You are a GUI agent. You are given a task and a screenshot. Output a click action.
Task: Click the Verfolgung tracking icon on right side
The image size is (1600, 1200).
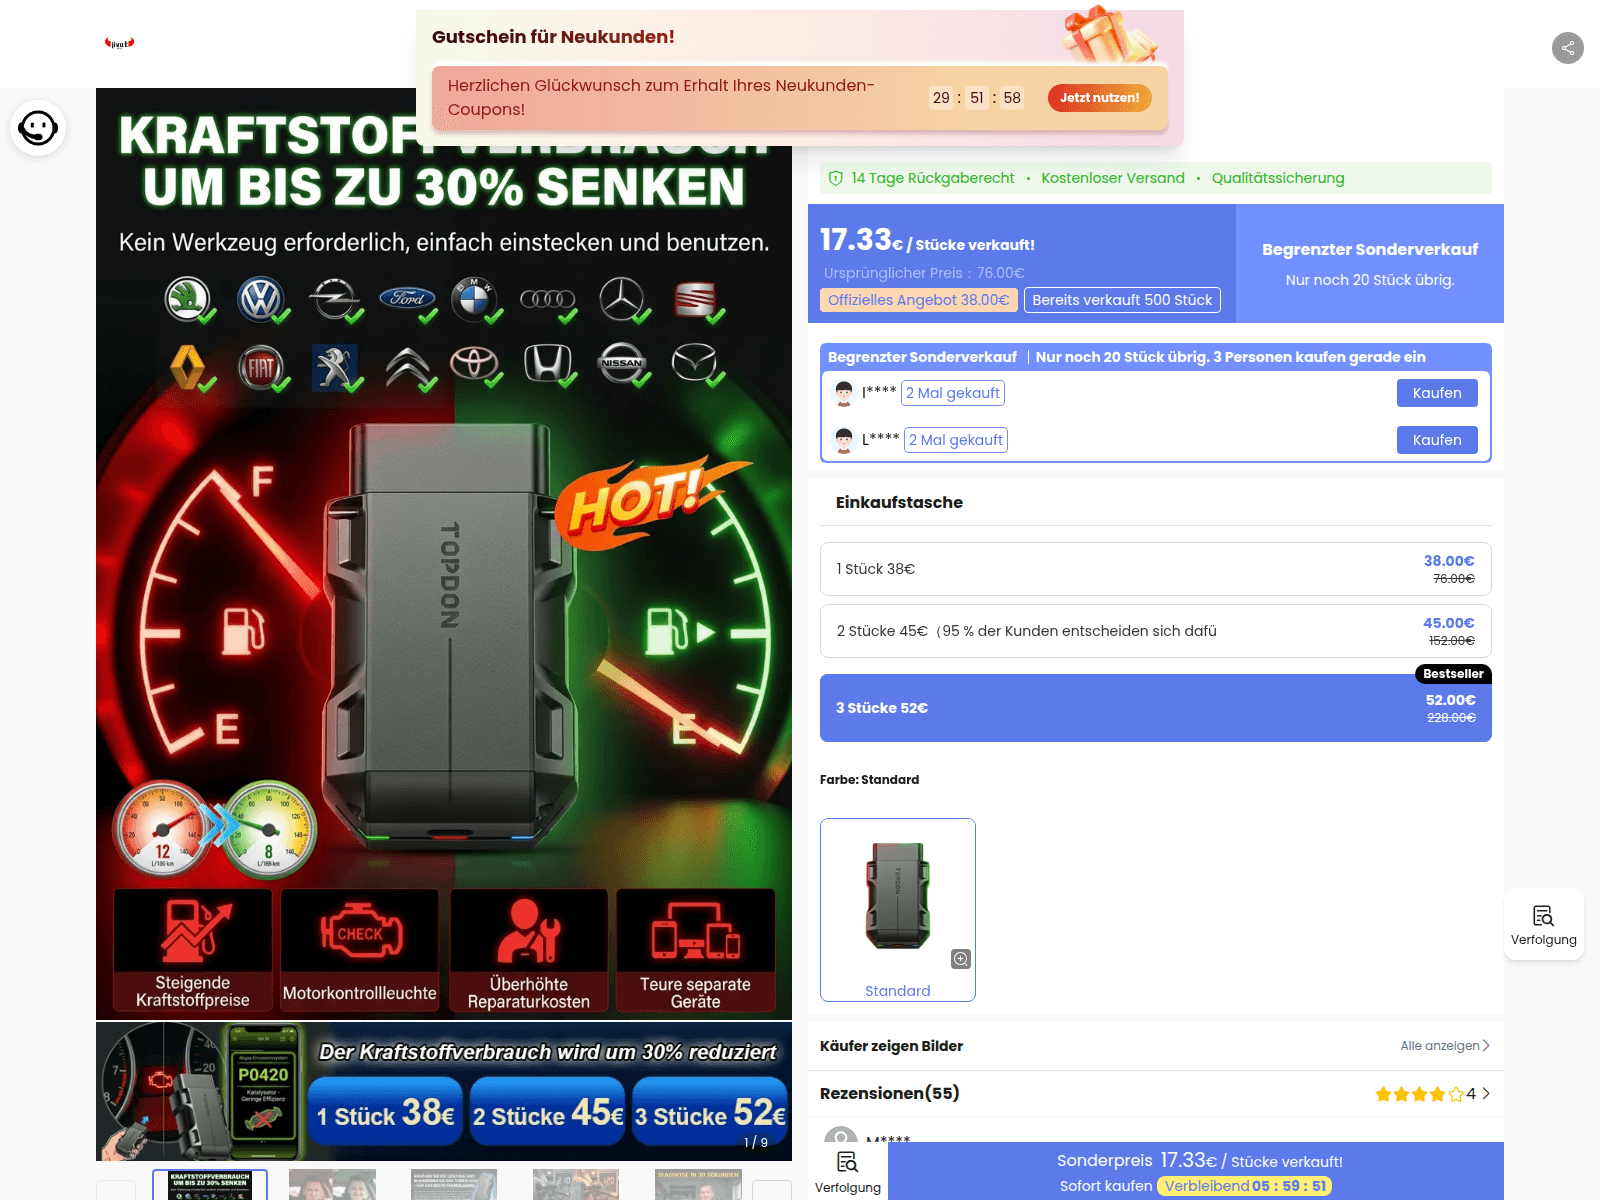tap(1543, 924)
